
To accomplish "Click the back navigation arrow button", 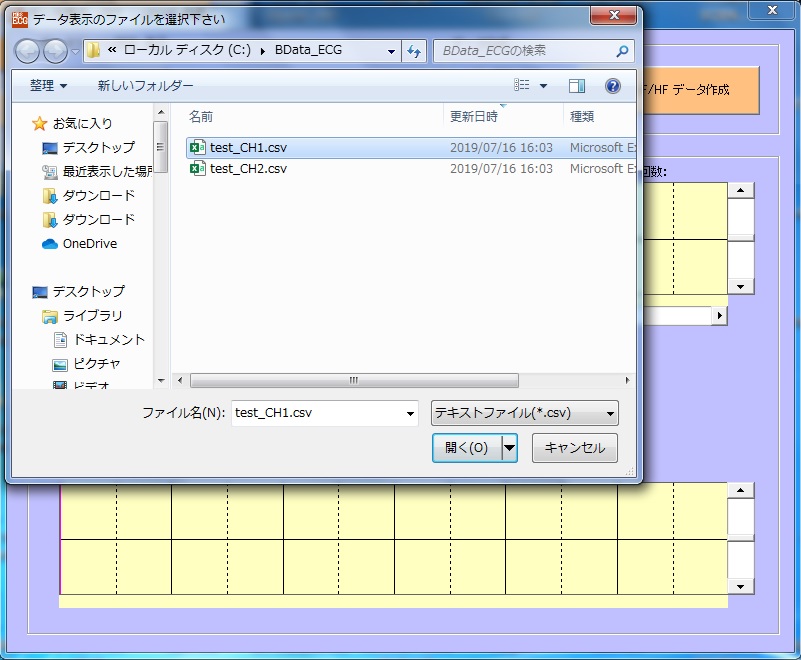I will [27, 51].
